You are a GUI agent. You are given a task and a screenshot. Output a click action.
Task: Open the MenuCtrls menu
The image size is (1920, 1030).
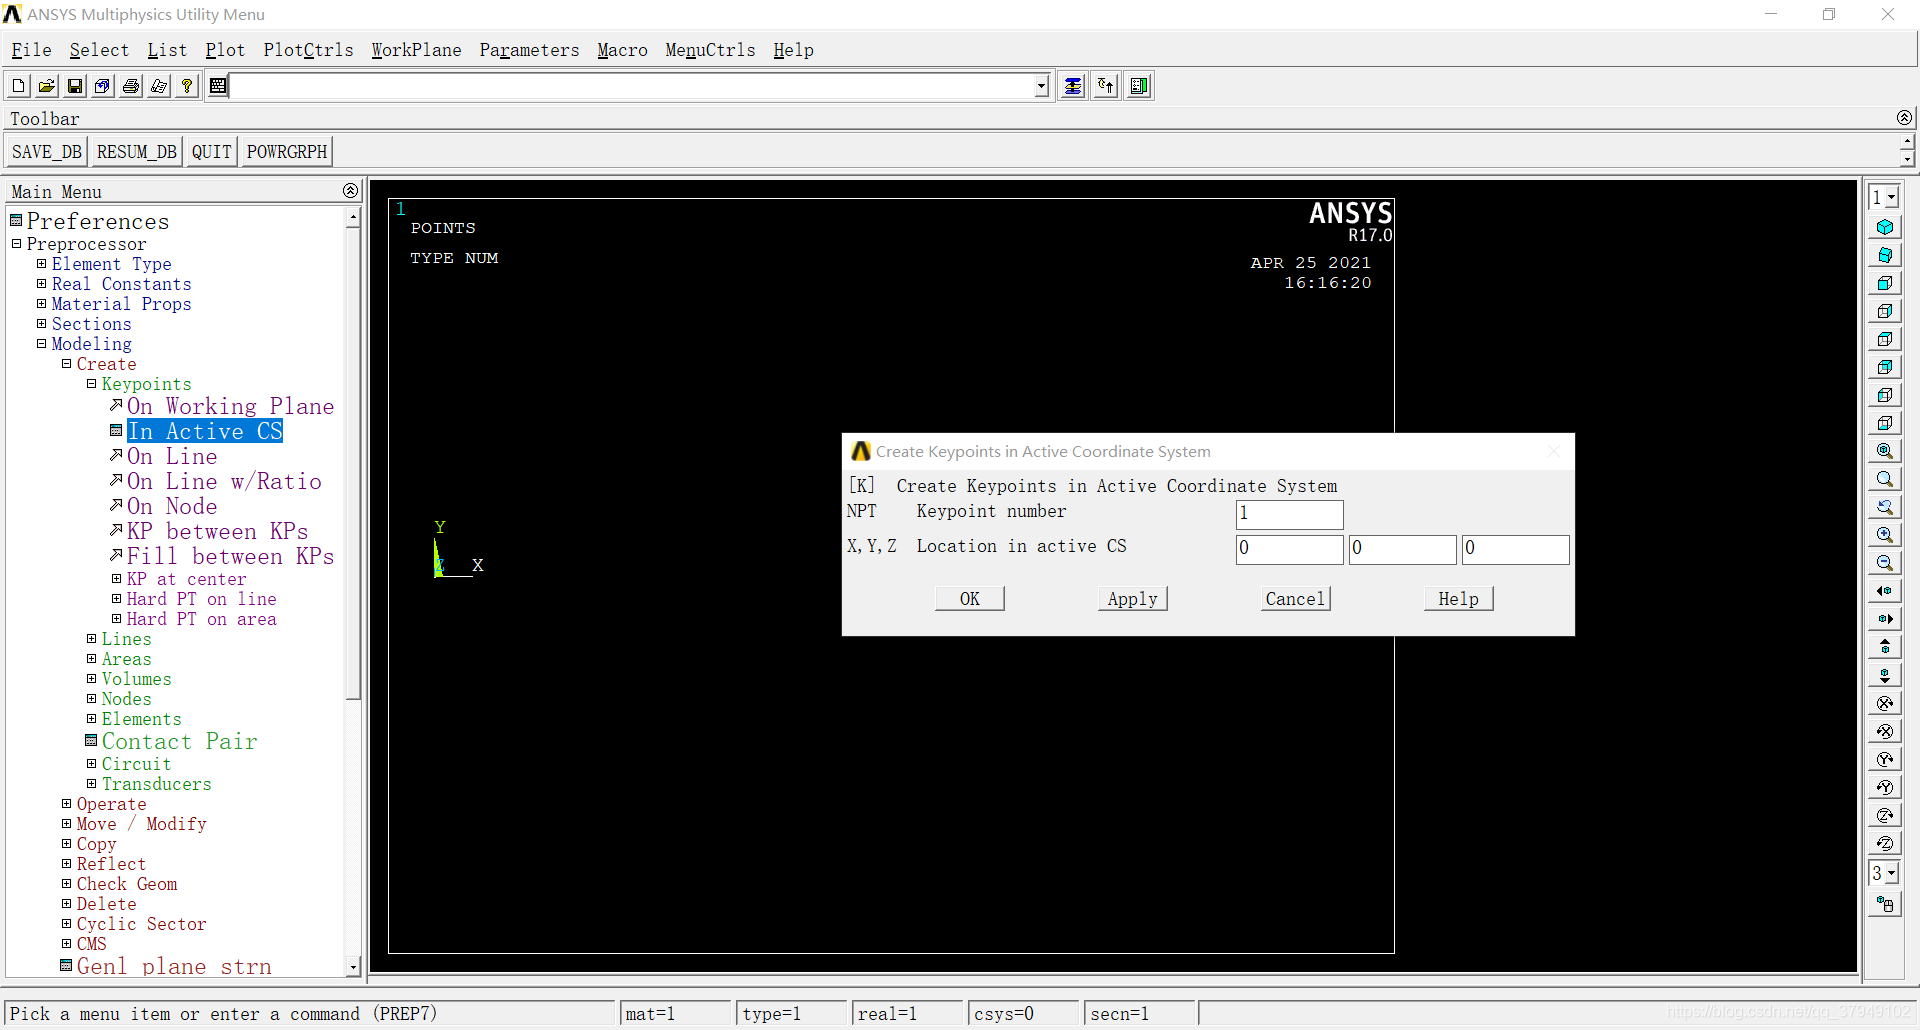point(710,50)
